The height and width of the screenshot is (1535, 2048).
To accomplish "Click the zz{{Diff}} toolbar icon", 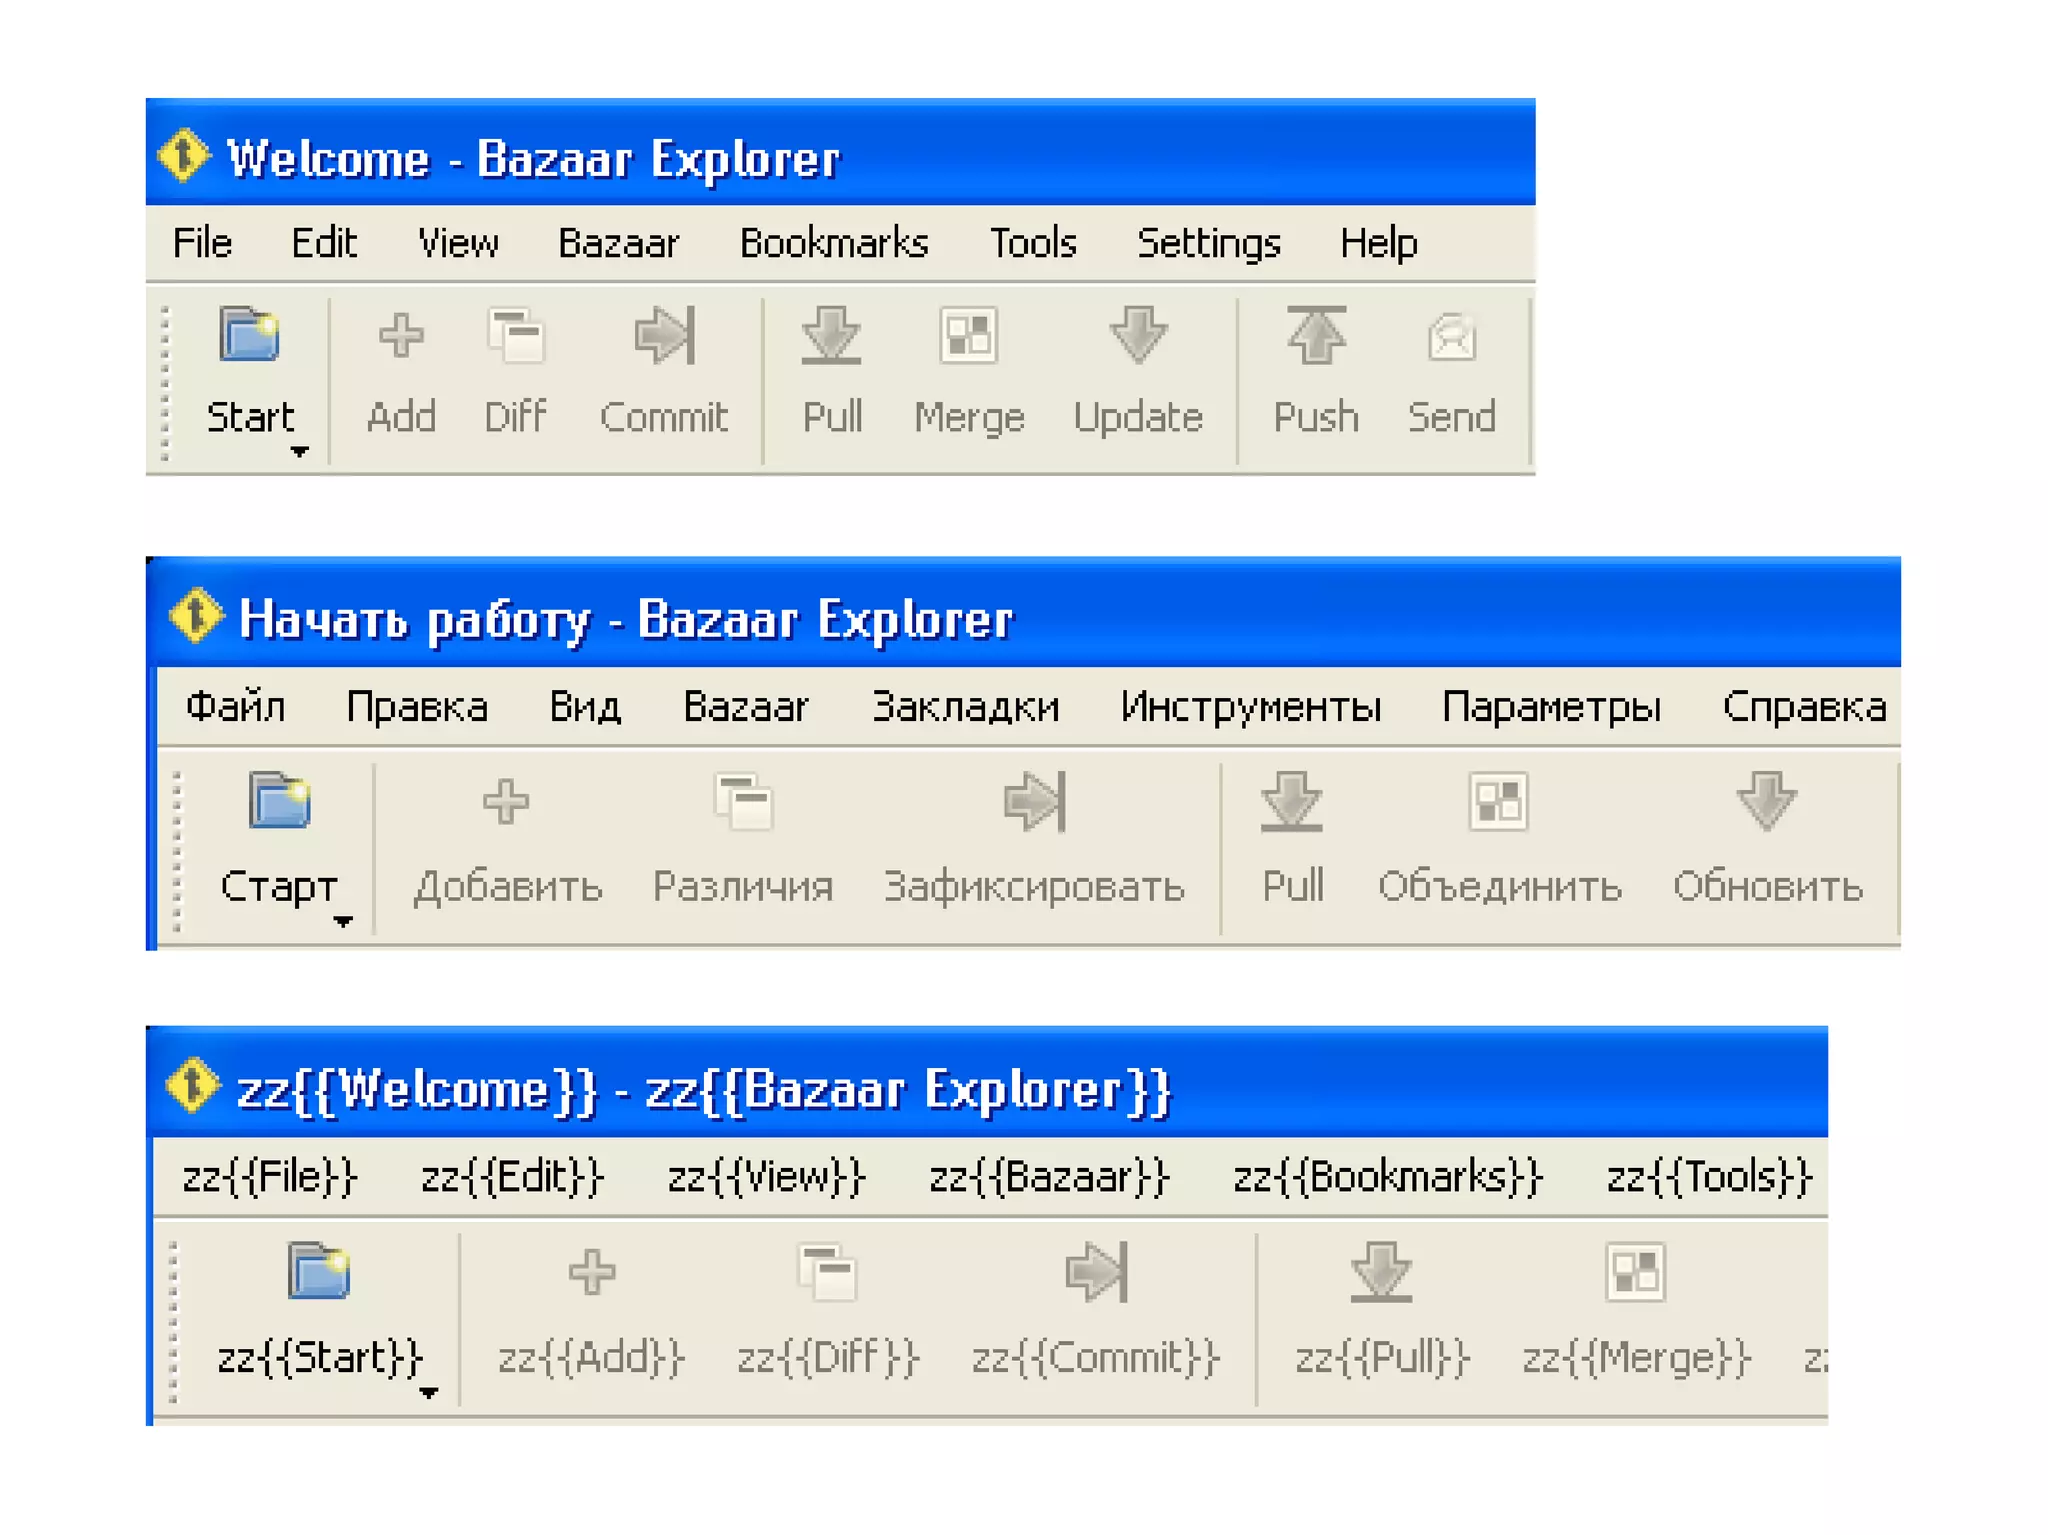I will click(x=827, y=1273).
